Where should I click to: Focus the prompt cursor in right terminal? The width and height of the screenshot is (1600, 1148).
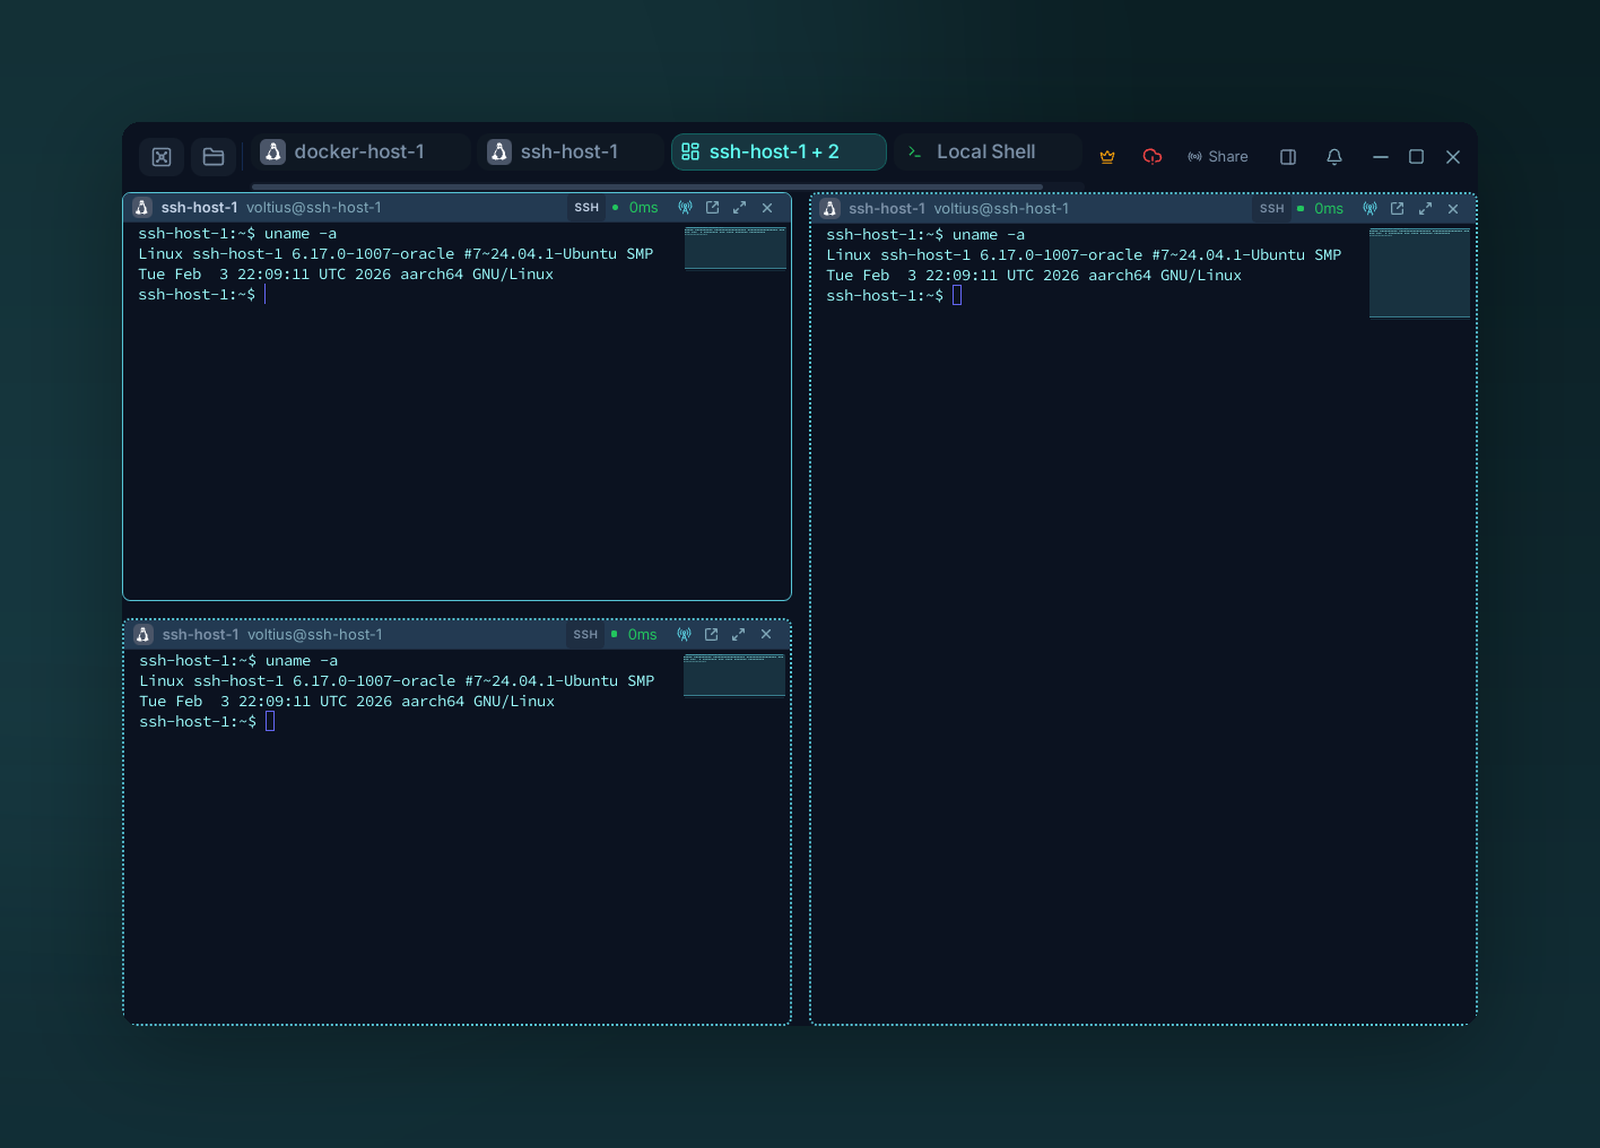click(957, 296)
